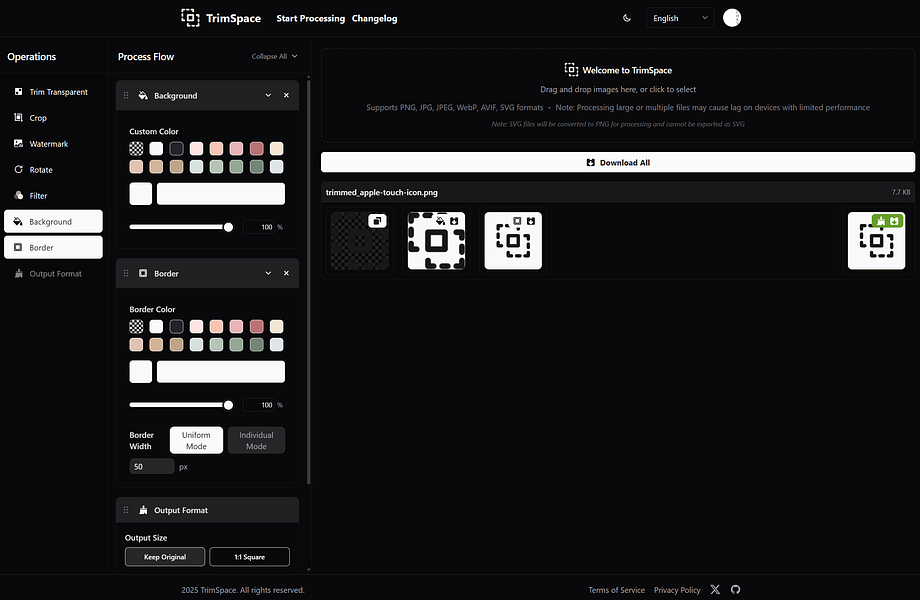The height and width of the screenshot is (600, 920).
Task: Open the Background custom color picker square
Action: pyautogui.click(x=141, y=194)
